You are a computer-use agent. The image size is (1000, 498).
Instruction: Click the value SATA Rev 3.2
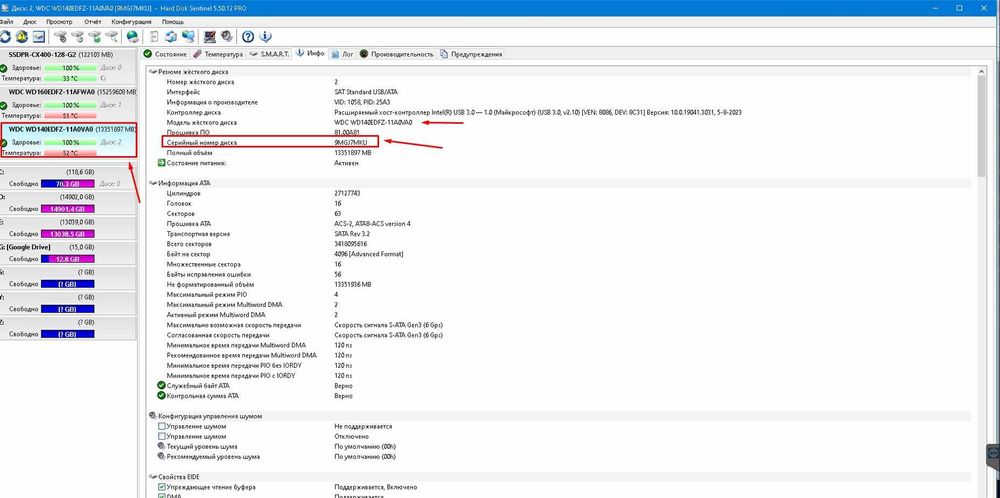(x=353, y=234)
